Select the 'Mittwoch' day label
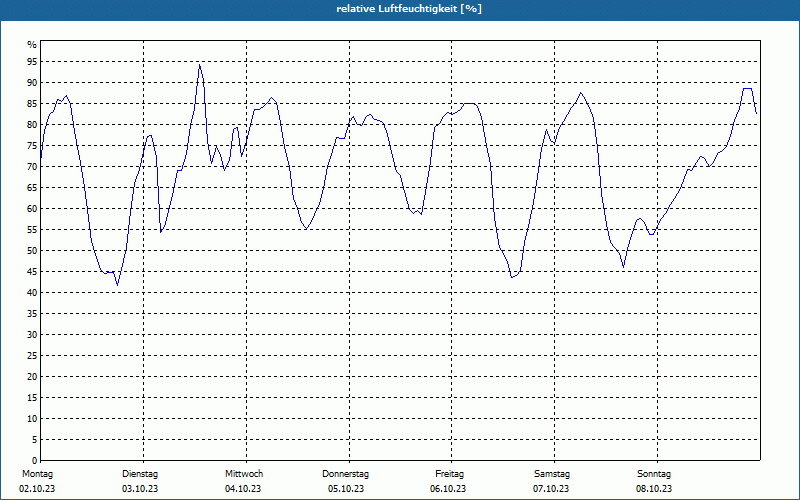Viewport: 800px width, 500px height. coord(244,474)
